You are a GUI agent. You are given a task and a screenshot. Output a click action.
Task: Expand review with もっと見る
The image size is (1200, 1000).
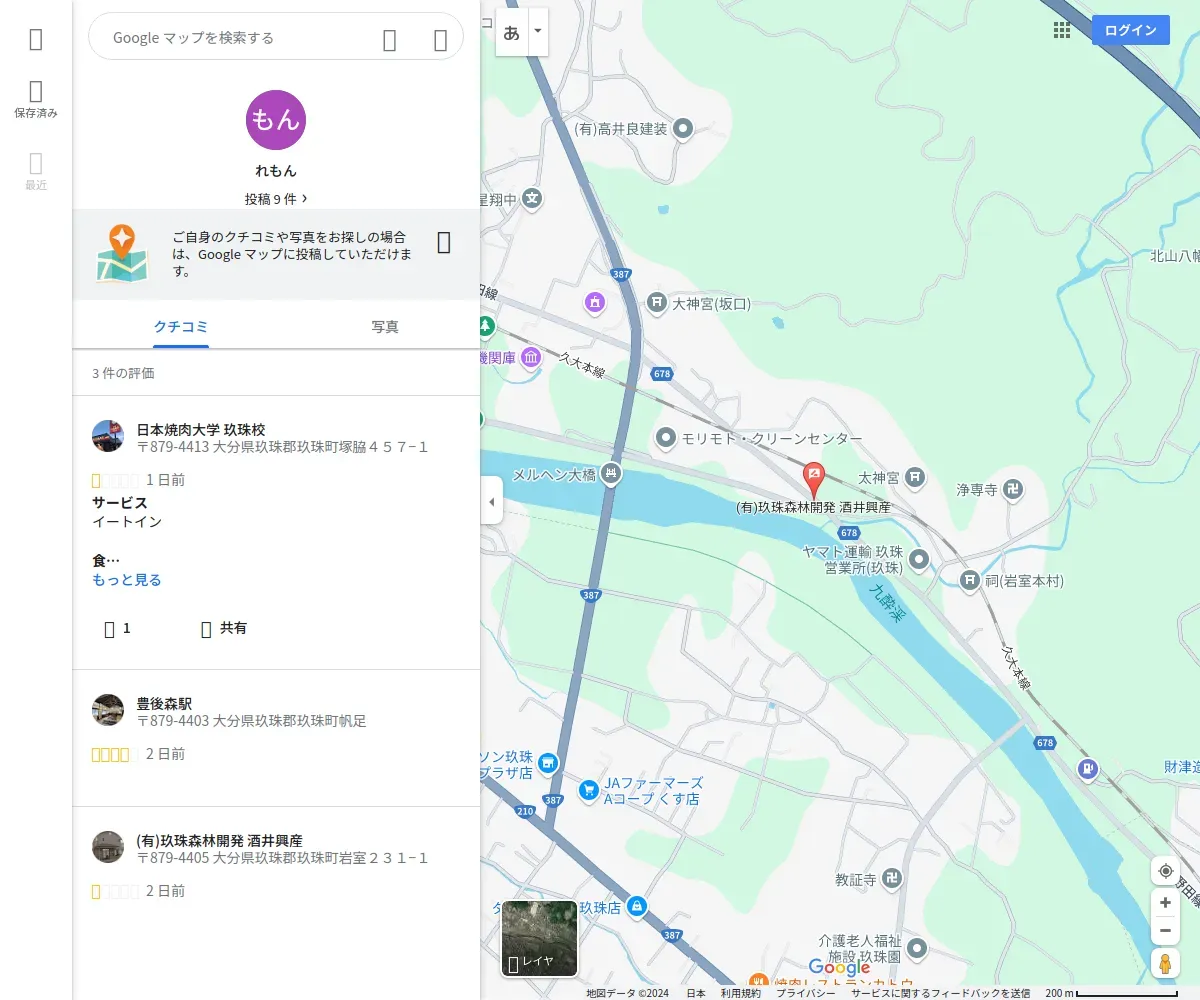click(x=127, y=580)
